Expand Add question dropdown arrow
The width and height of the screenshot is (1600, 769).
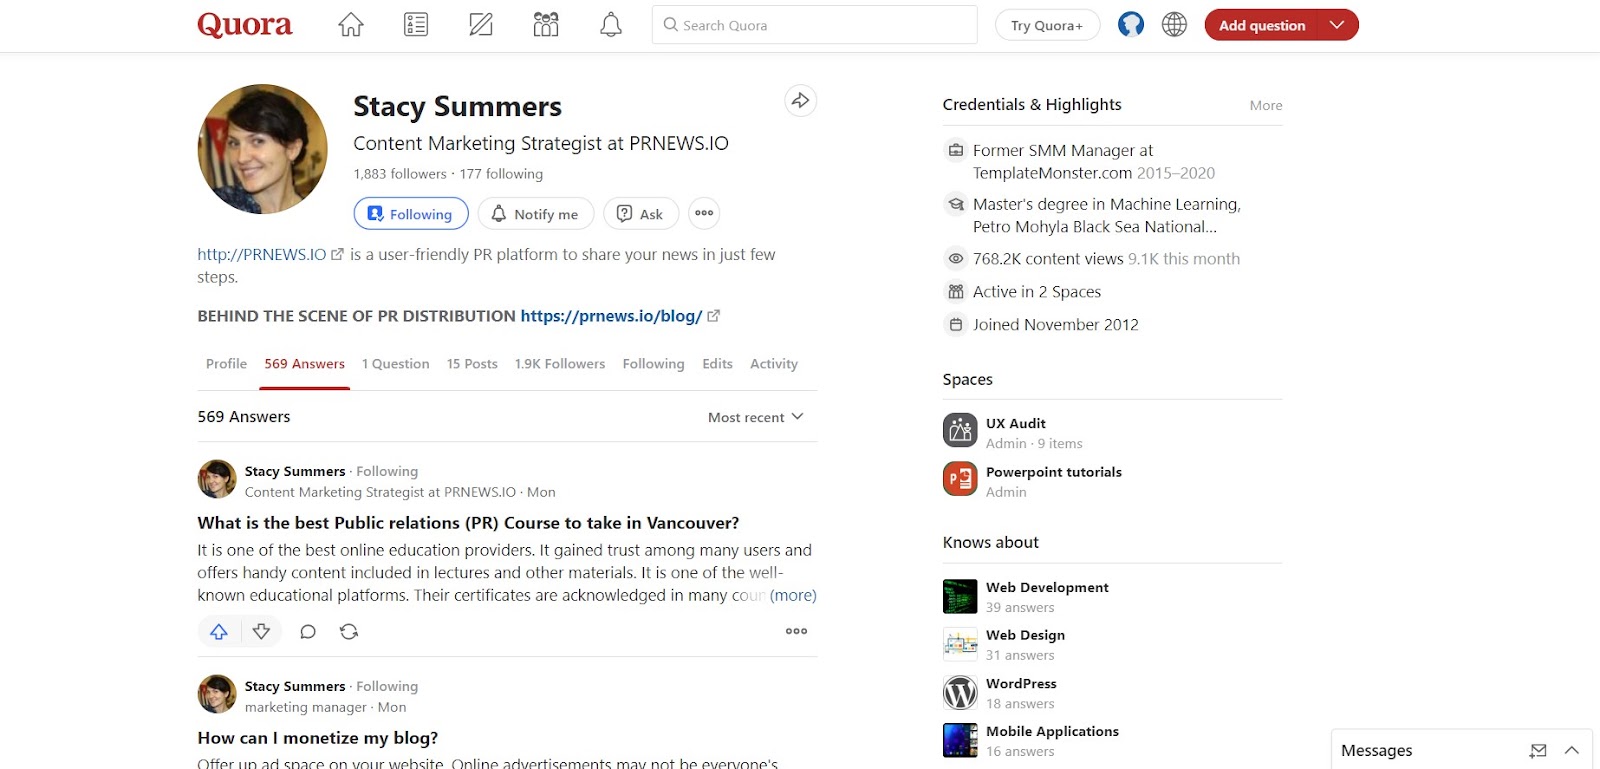[x=1337, y=25]
